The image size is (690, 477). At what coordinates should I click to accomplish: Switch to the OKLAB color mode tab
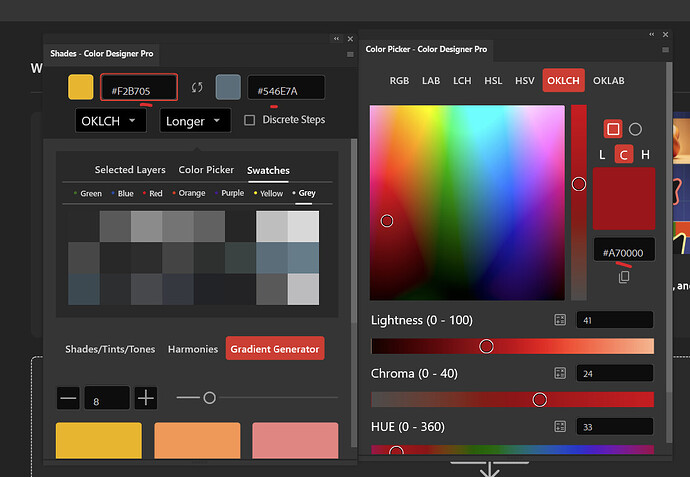point(609,81)
